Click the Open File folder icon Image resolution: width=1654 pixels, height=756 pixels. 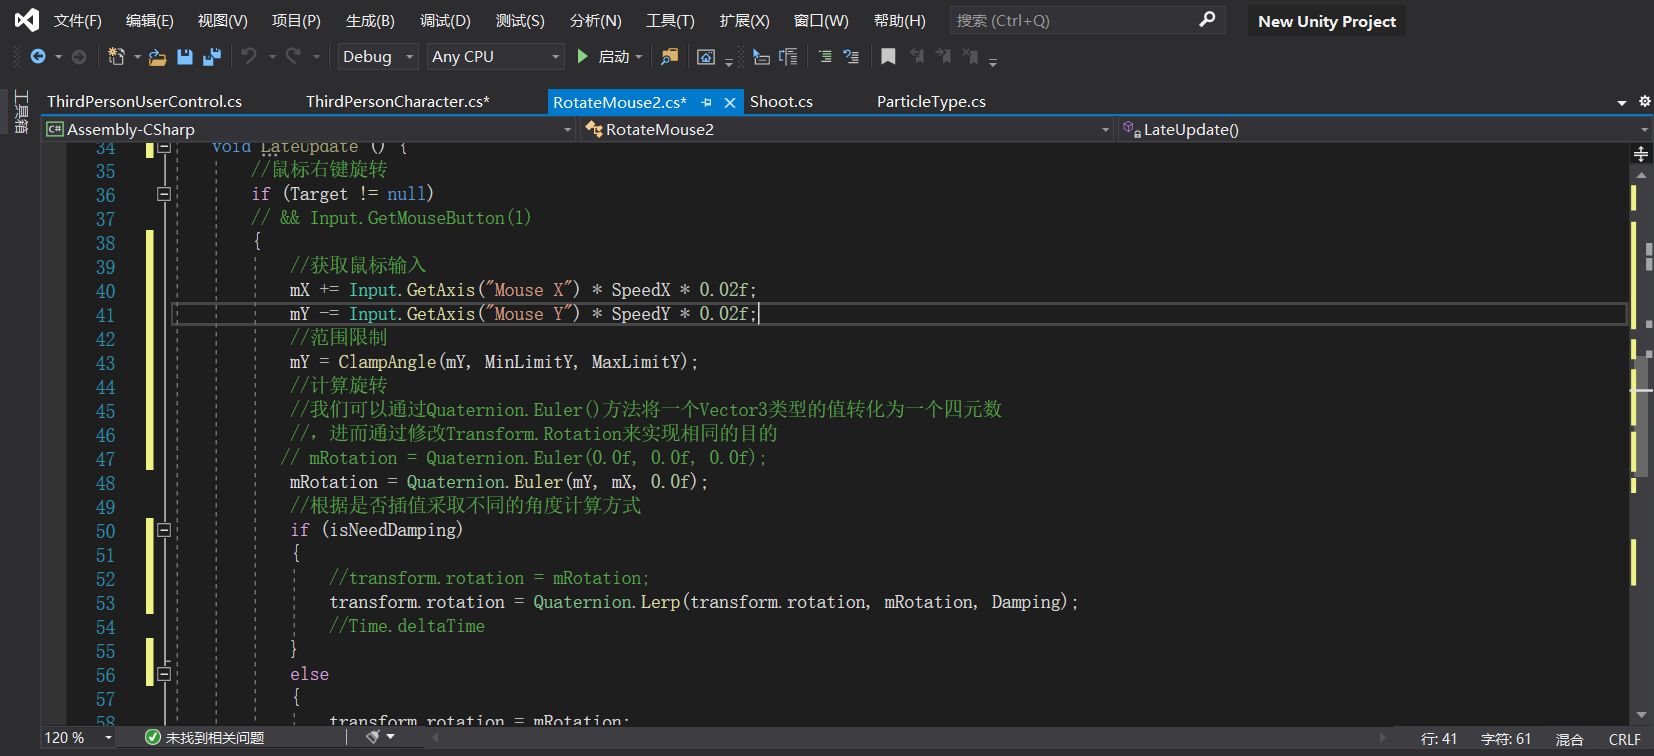coord(157,57)
